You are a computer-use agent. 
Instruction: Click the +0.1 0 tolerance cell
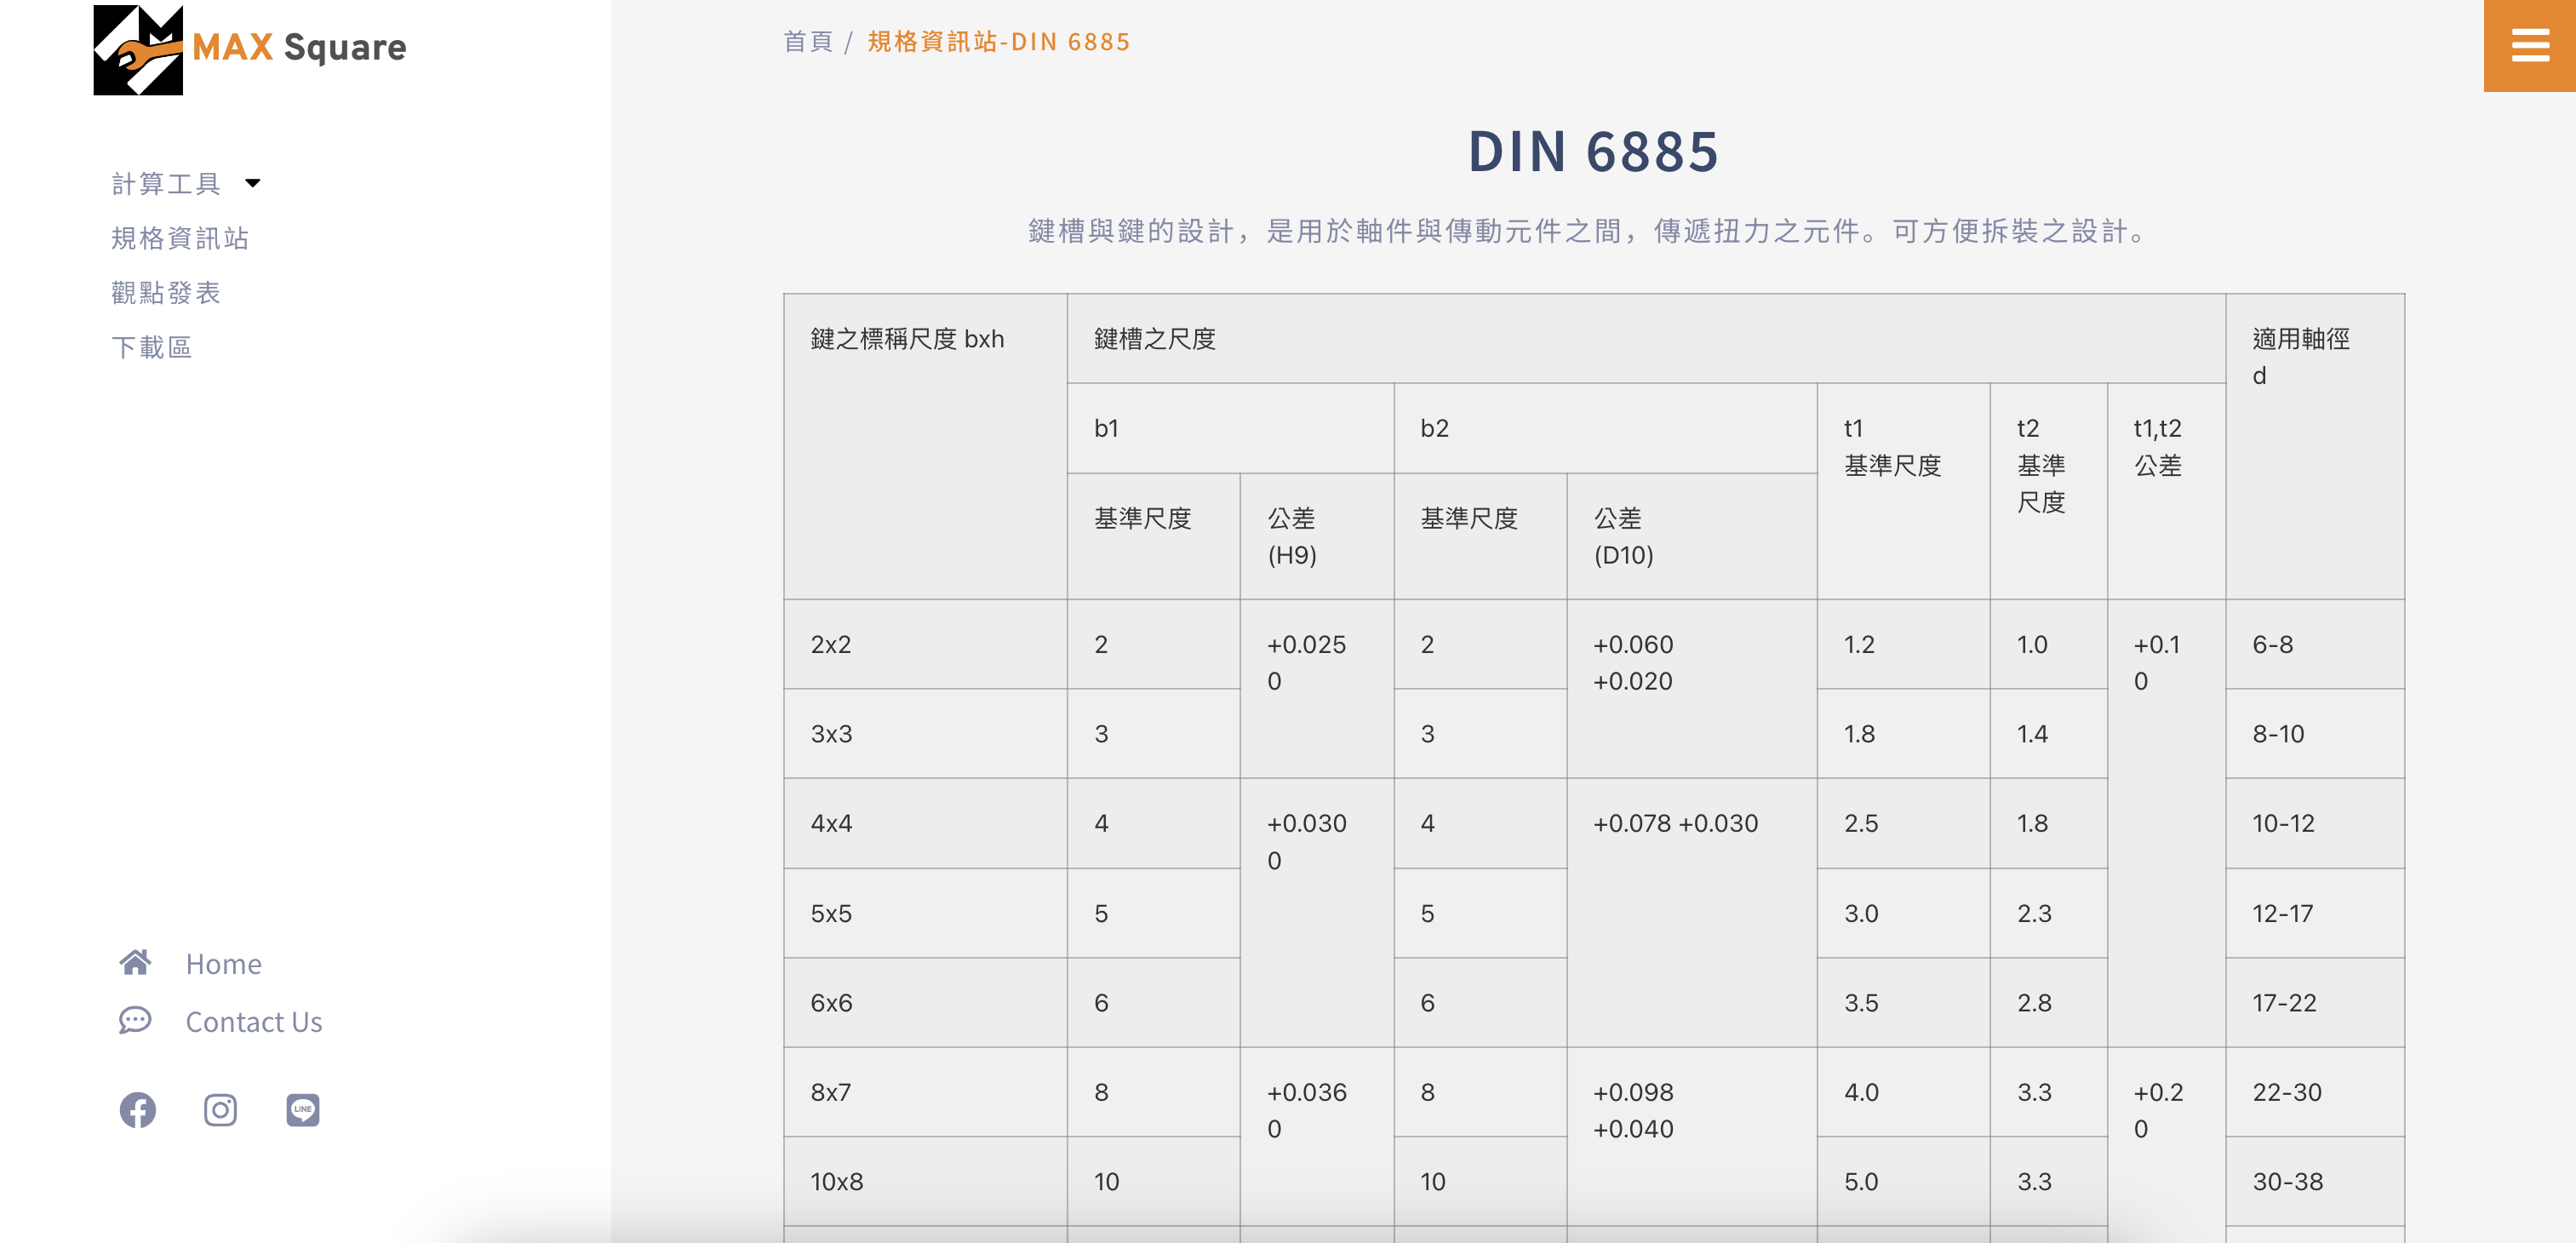tap(2166, 823)
